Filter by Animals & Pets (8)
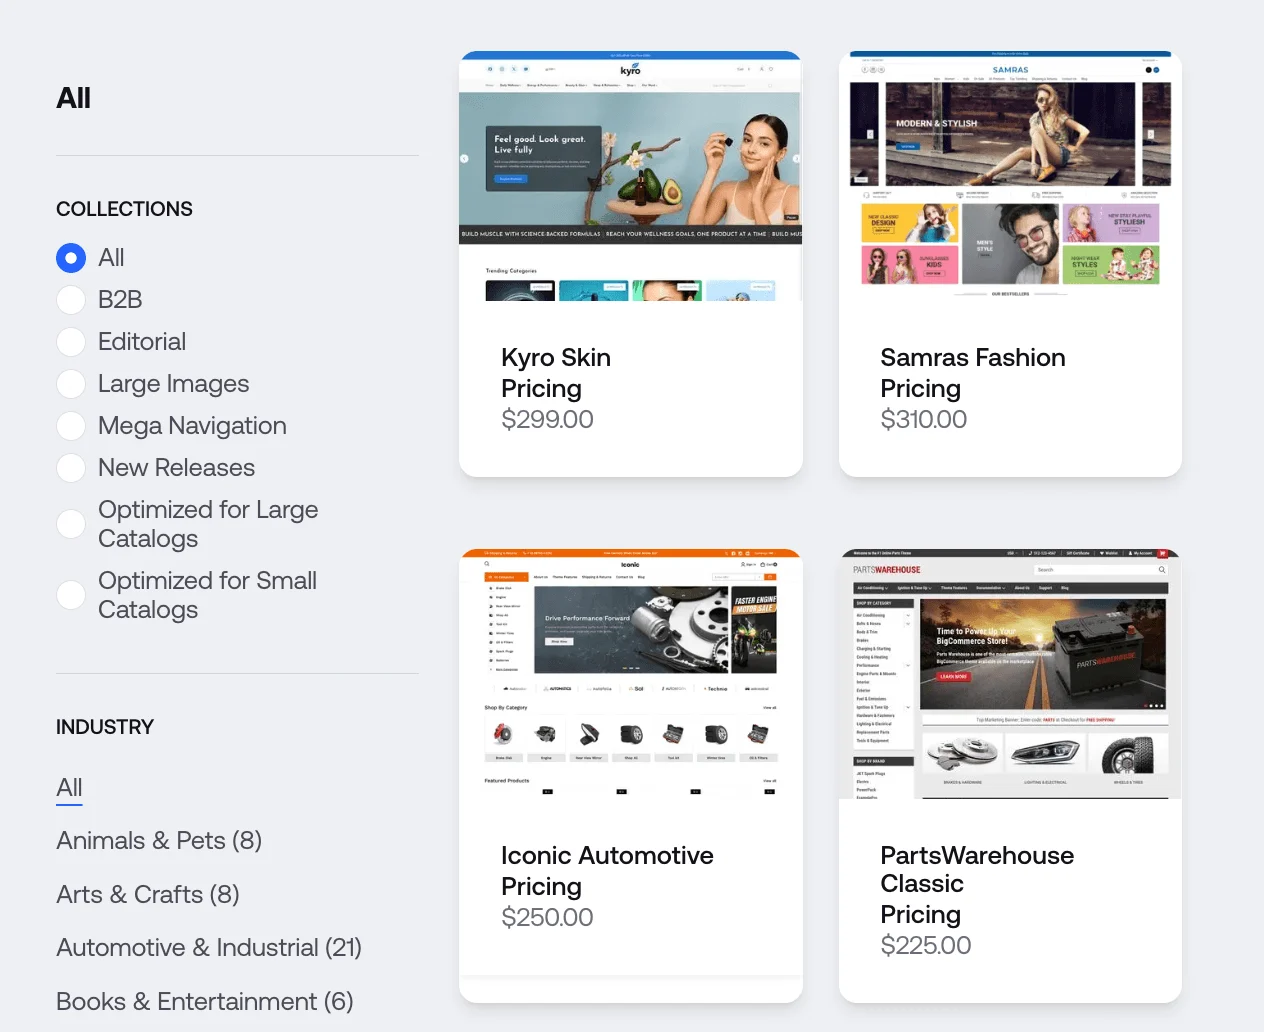This screenshot has height=1032, width=1264. (159, 841)
